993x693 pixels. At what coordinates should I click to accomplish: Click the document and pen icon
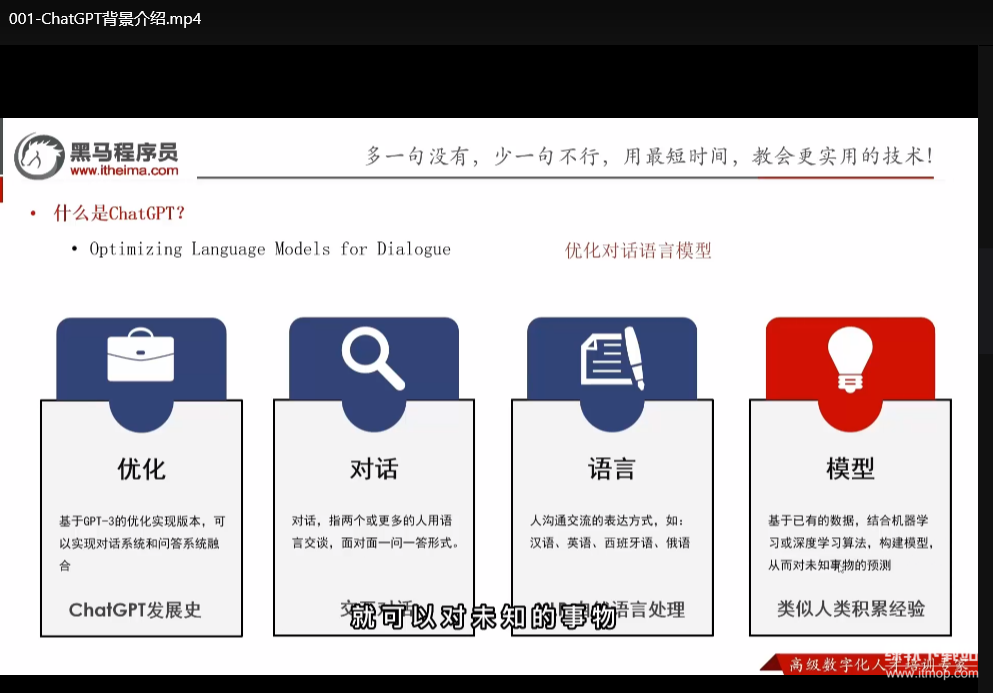[x=612, y=358]
